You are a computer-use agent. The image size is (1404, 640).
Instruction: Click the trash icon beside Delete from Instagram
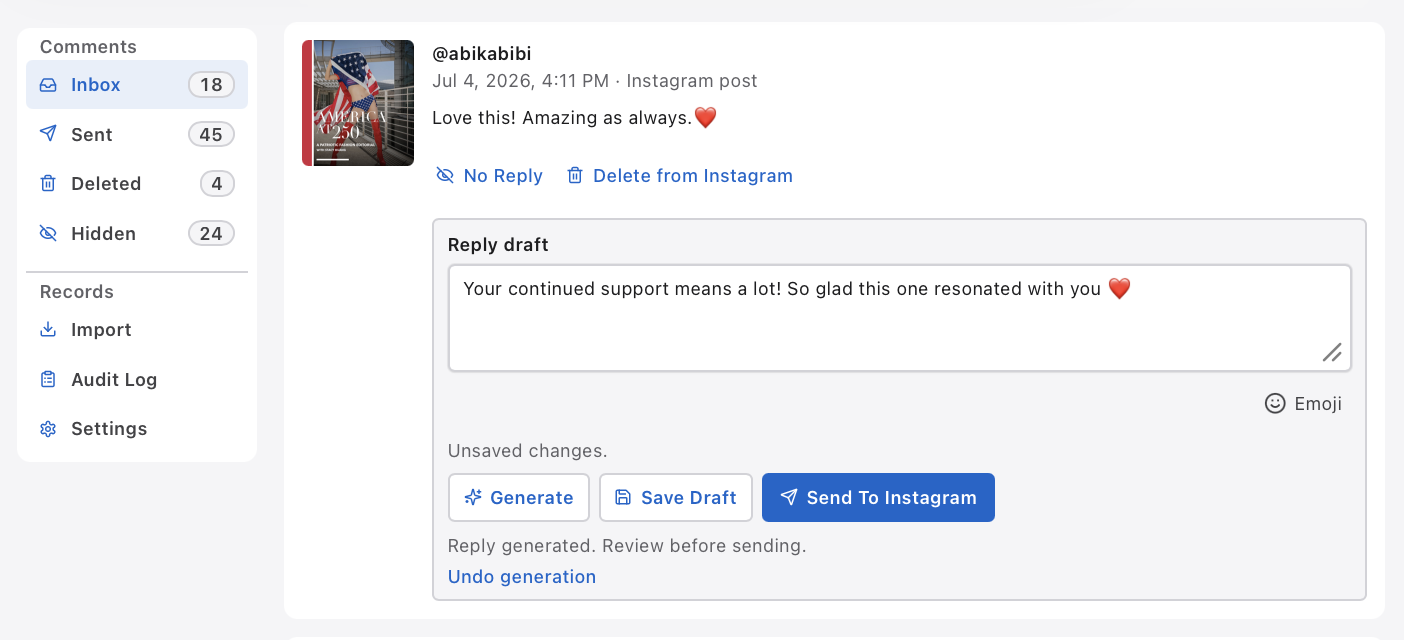(x=575, y=176)
